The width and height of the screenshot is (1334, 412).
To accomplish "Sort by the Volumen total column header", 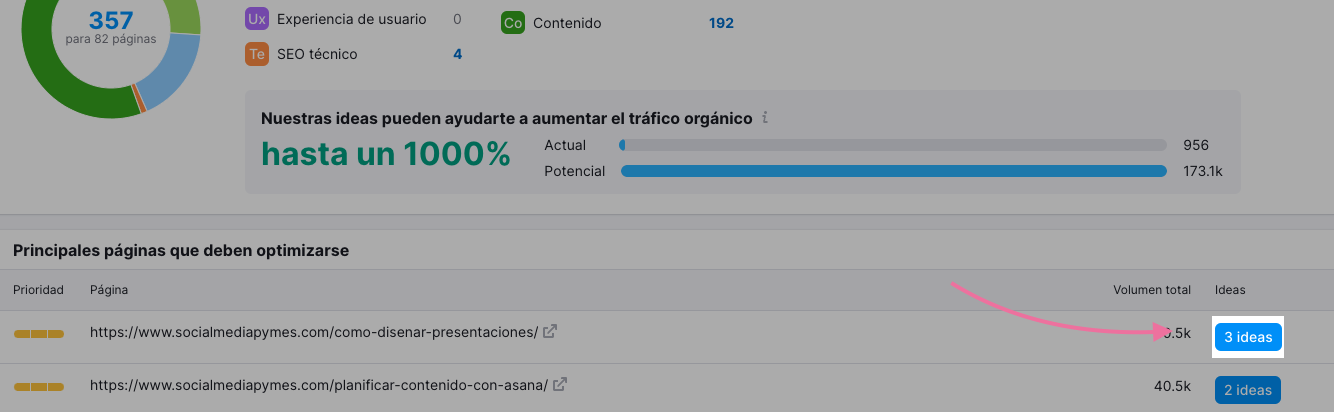I will 1151,290.
